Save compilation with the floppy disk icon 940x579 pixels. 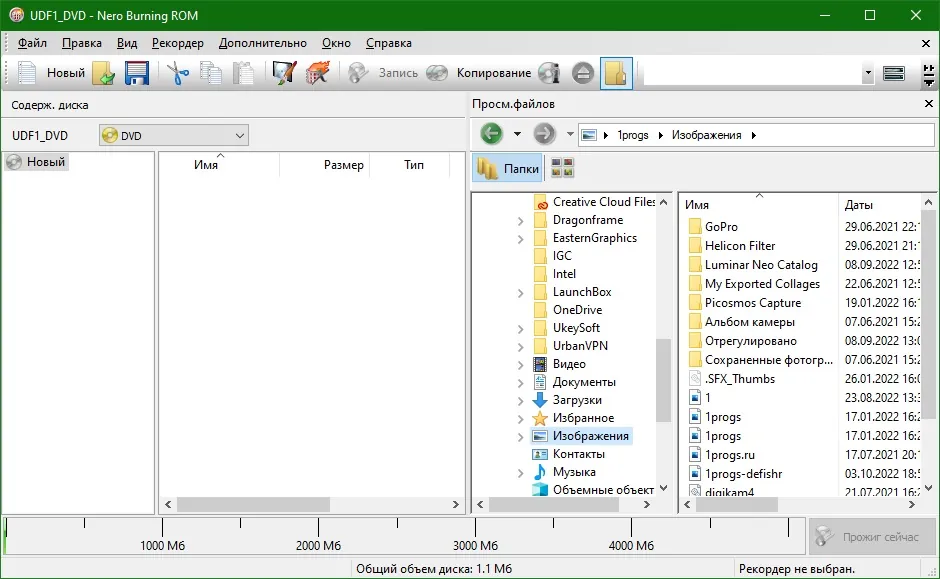tap(137, 73)
